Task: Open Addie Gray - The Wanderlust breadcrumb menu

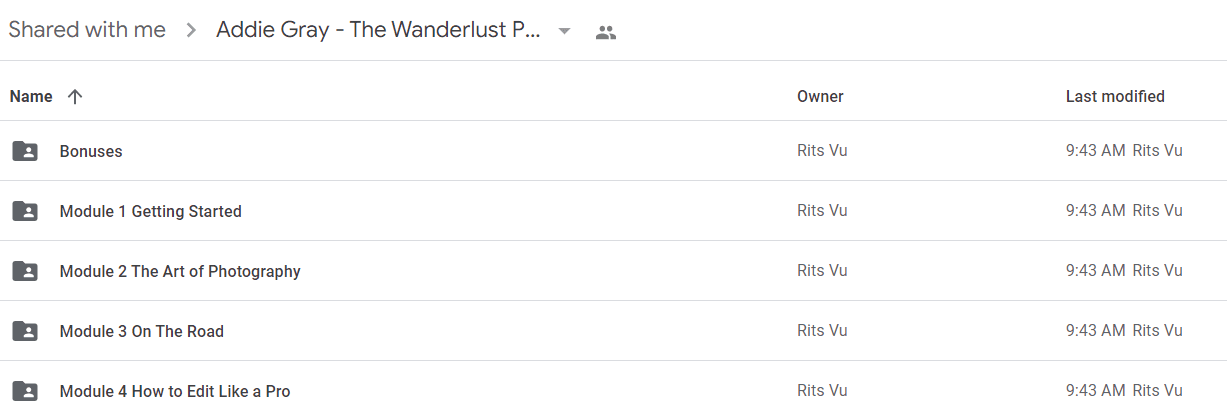Action: point(379,31)
